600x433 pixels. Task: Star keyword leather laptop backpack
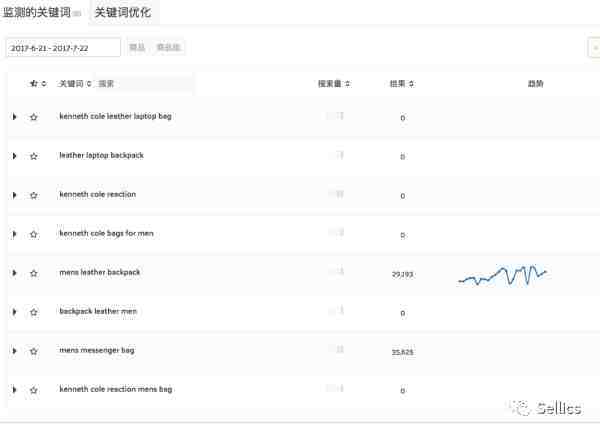pos(34,156)
